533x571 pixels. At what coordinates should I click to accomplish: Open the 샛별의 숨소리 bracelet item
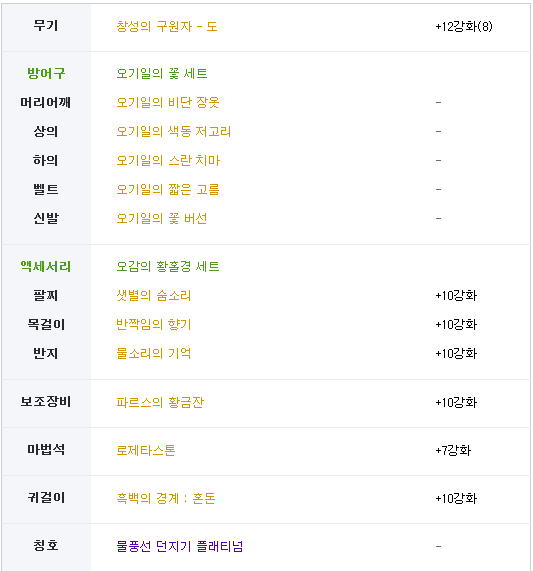tap(154, 295)
